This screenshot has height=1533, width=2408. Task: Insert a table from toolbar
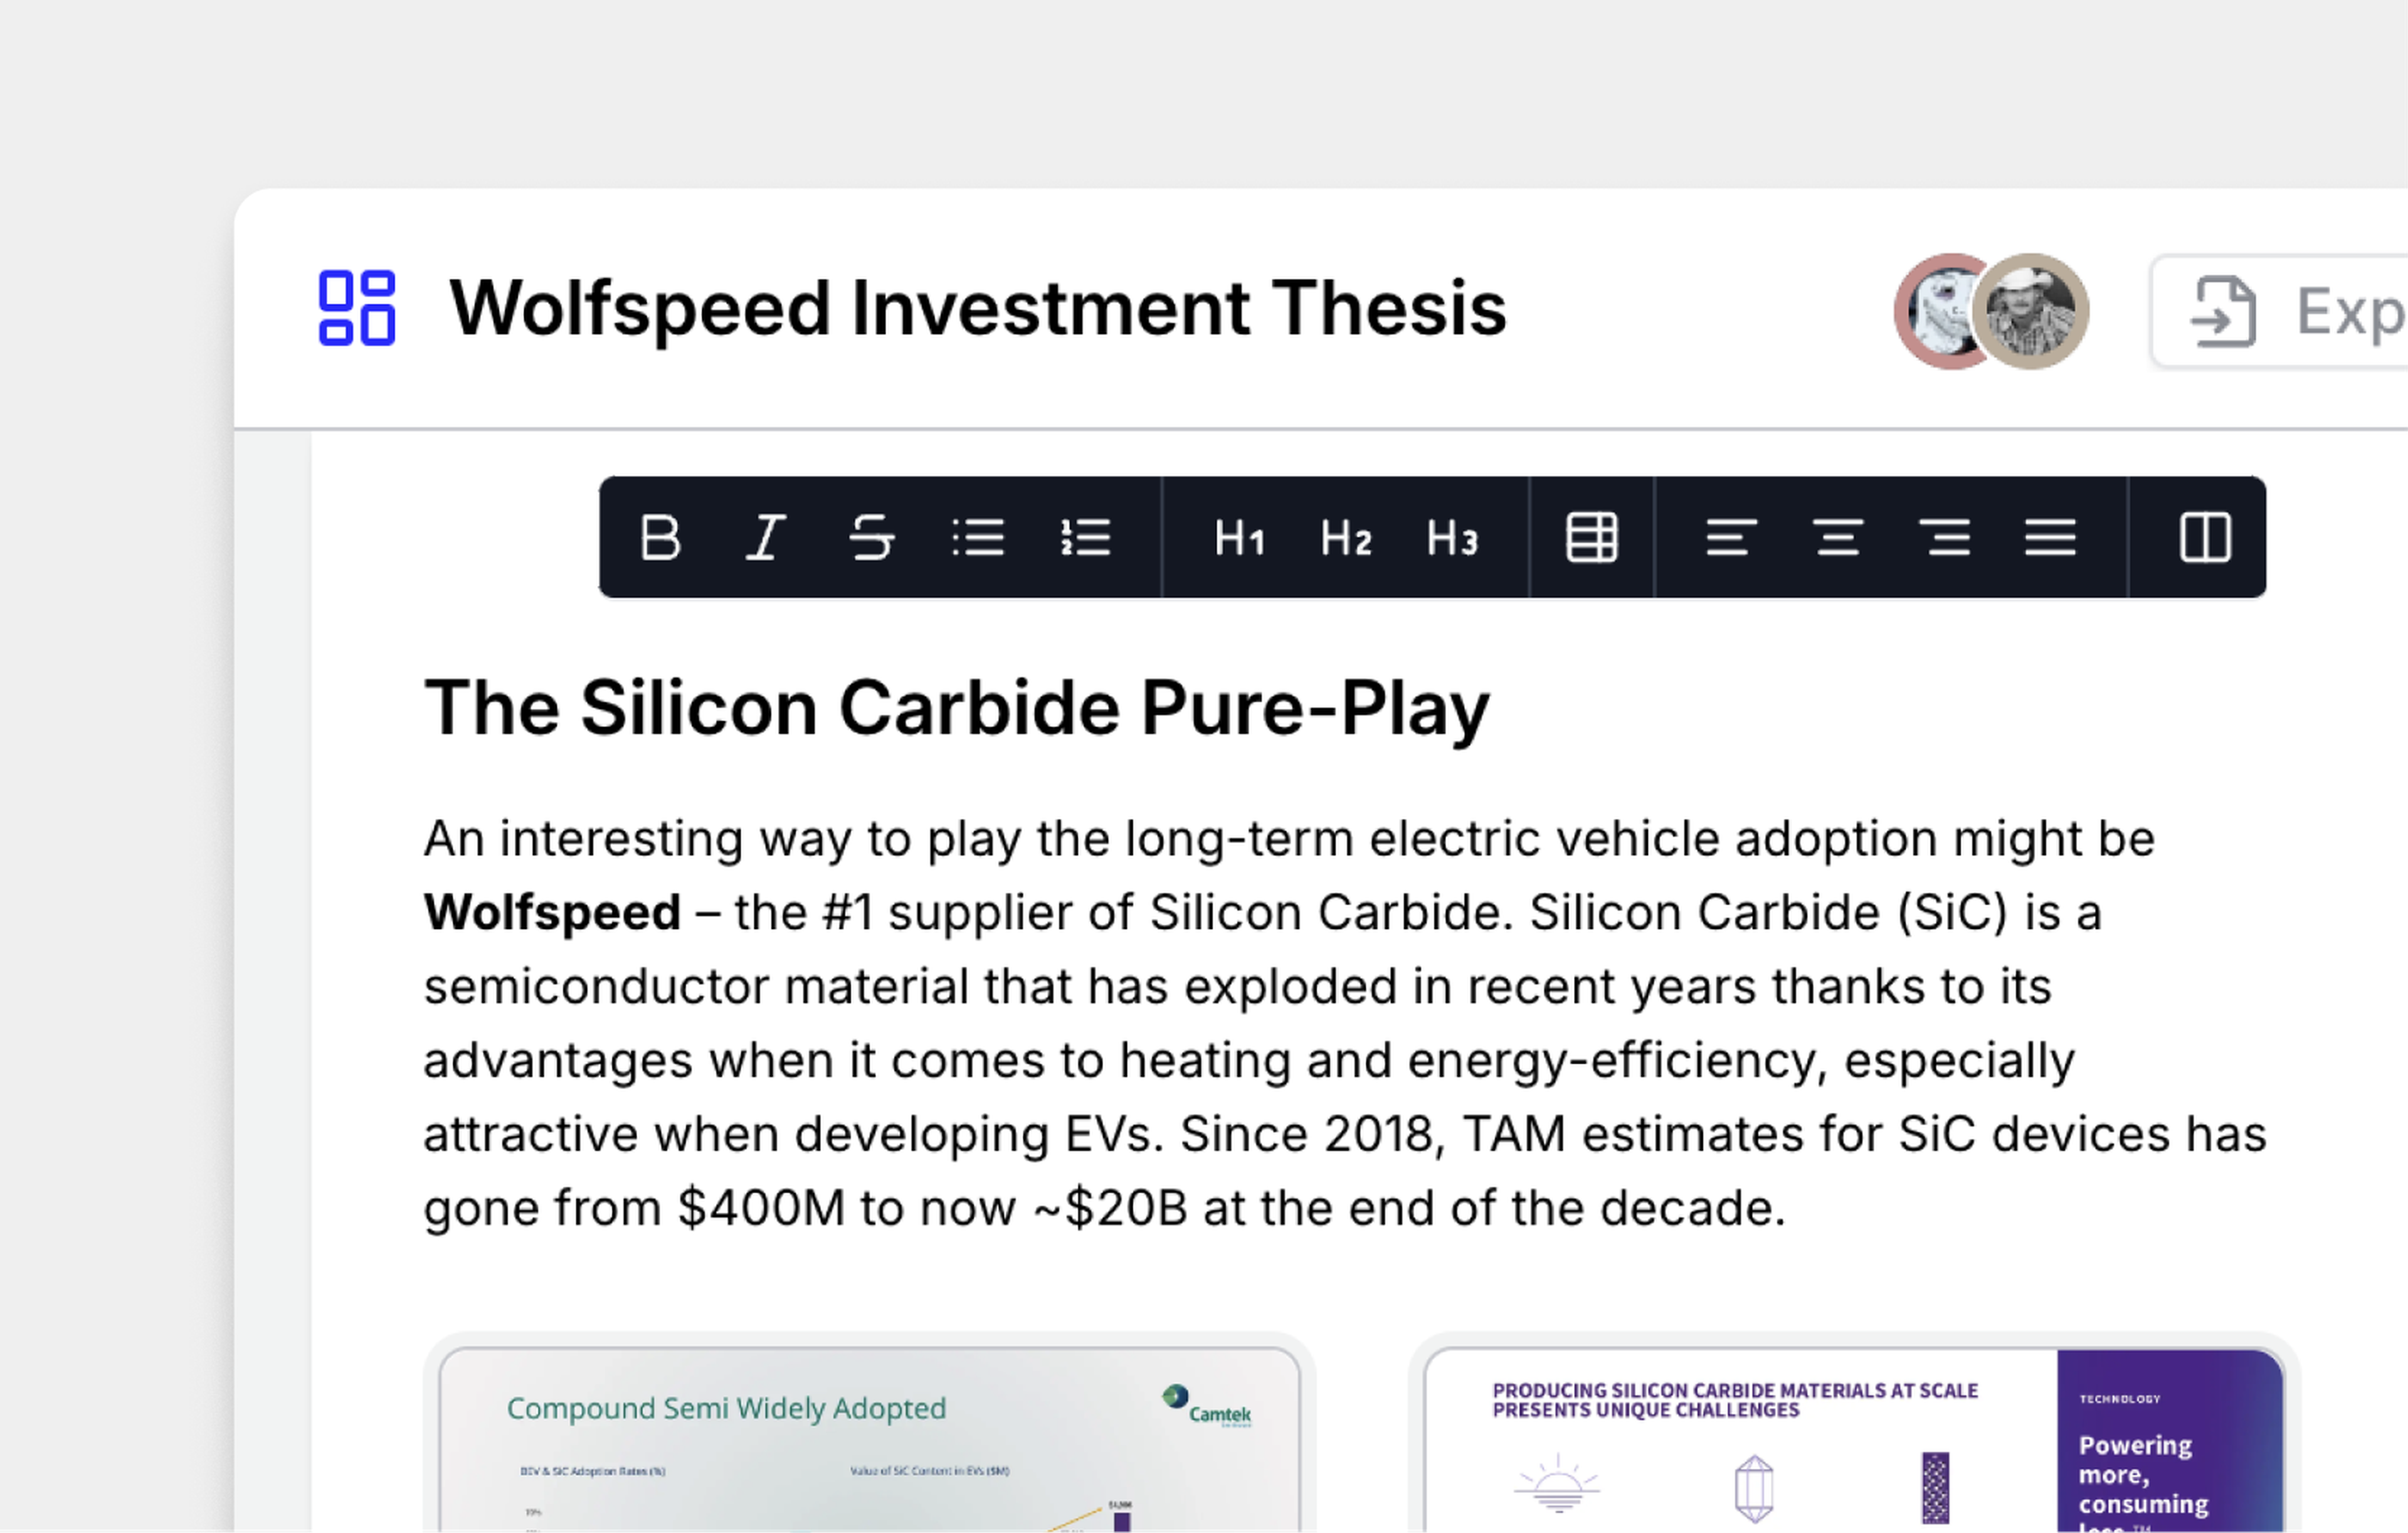coord(1591,538)
